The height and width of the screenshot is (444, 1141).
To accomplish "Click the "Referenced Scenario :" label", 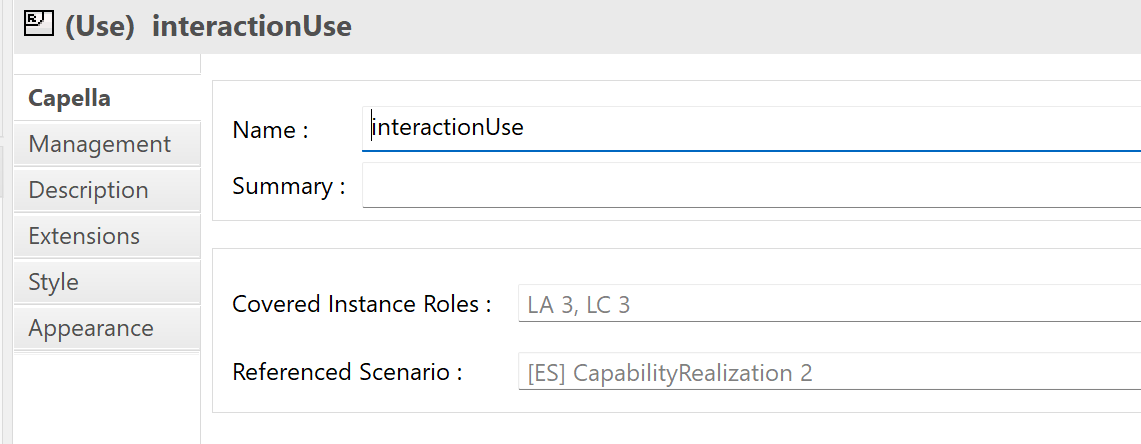I will pos(347,373).
